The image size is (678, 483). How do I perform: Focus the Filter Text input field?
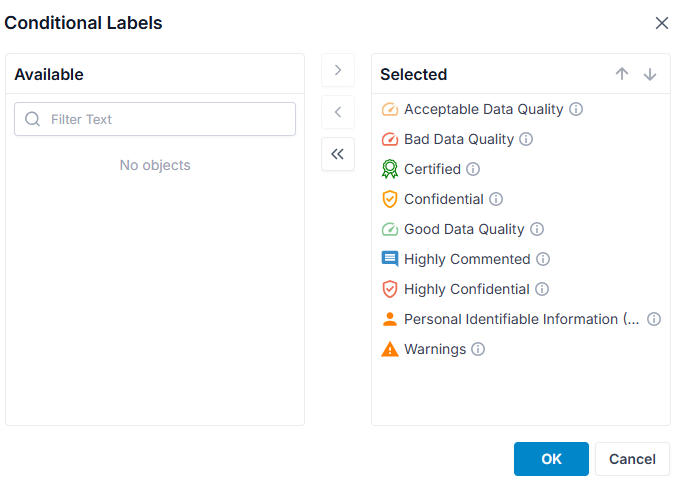pyautogui.click(x=155, y=119)
